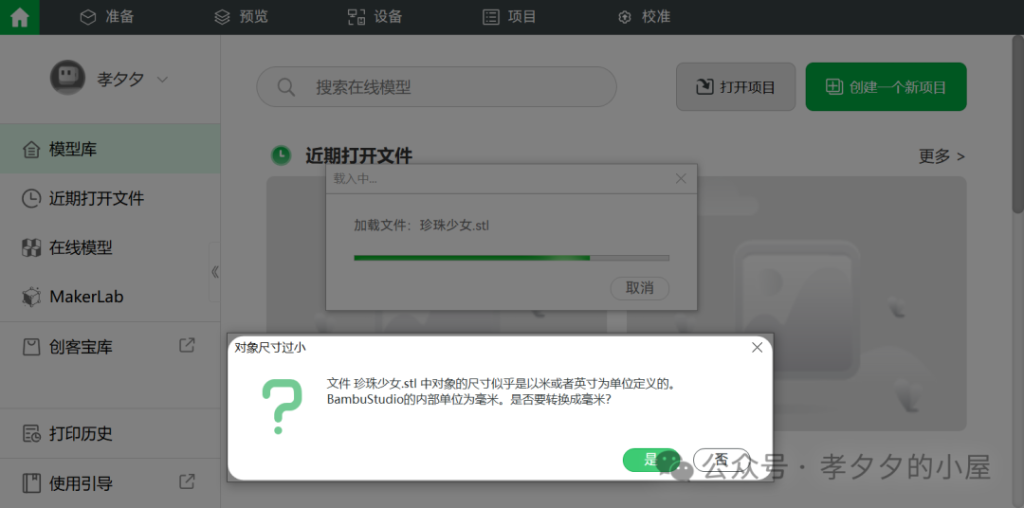Click the 在线模型 grid icon
Screen dimensions: 1024x508
[x=31, y=247]
